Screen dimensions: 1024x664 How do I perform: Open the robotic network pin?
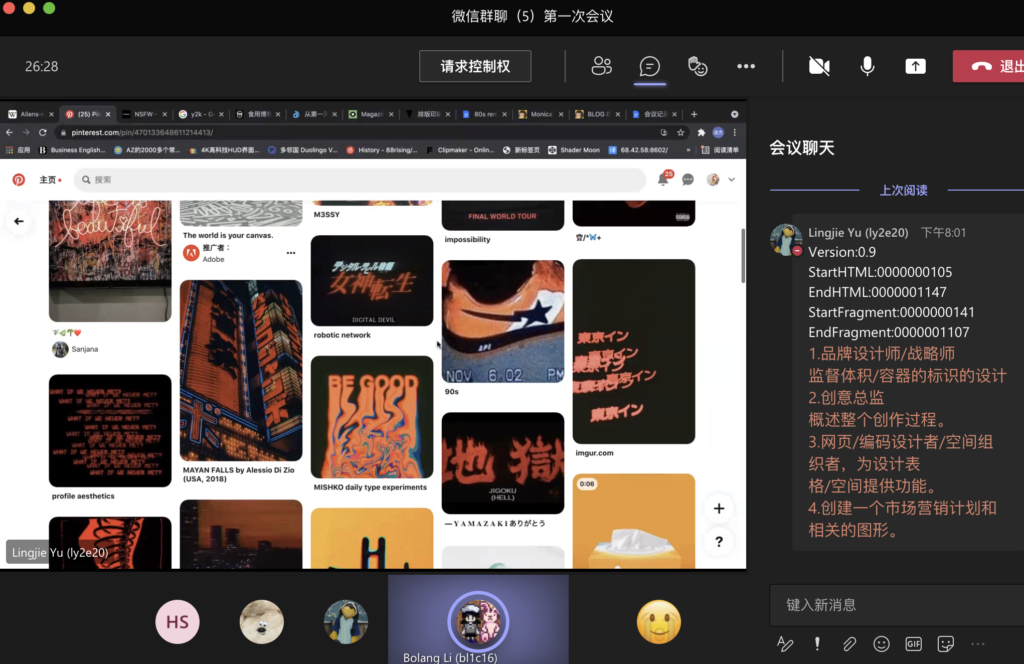[372, 281]
